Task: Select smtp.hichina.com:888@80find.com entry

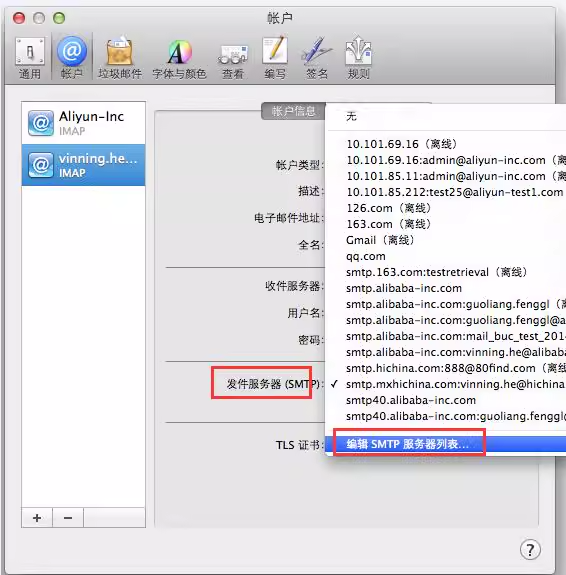Action: (445, 368)
